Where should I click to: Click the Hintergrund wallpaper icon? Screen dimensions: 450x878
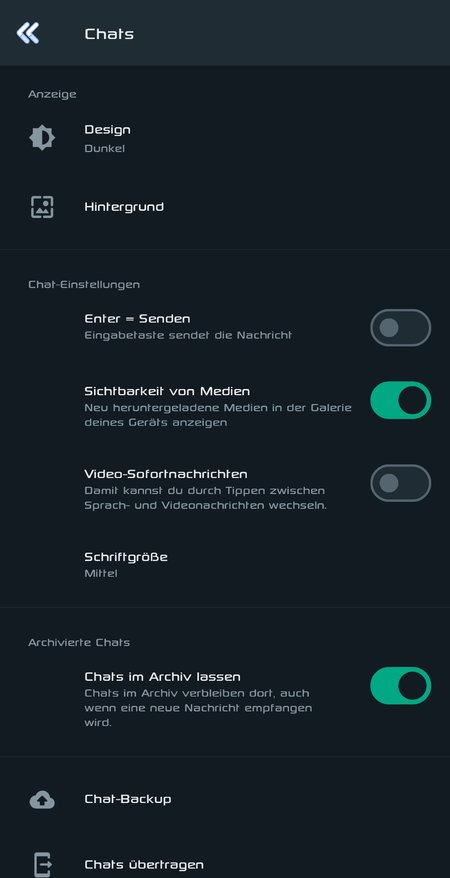pyautogui.click(x=42, y=207)
